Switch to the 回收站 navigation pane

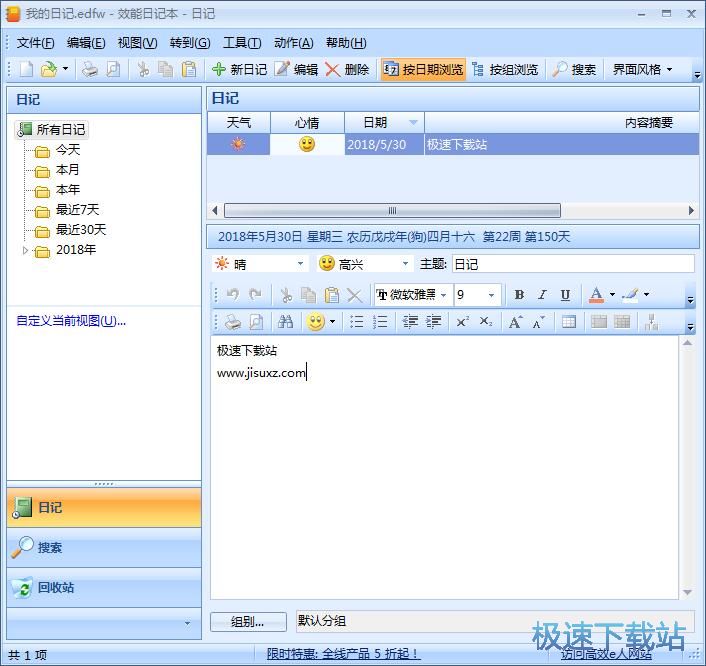(104, 588)
